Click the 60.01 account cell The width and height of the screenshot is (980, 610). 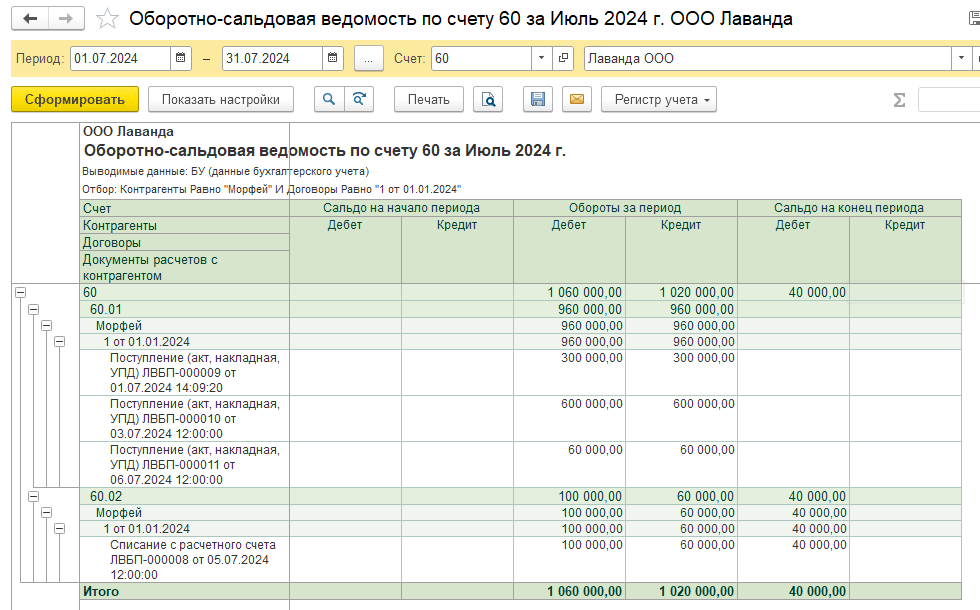[x=184, y=309]
